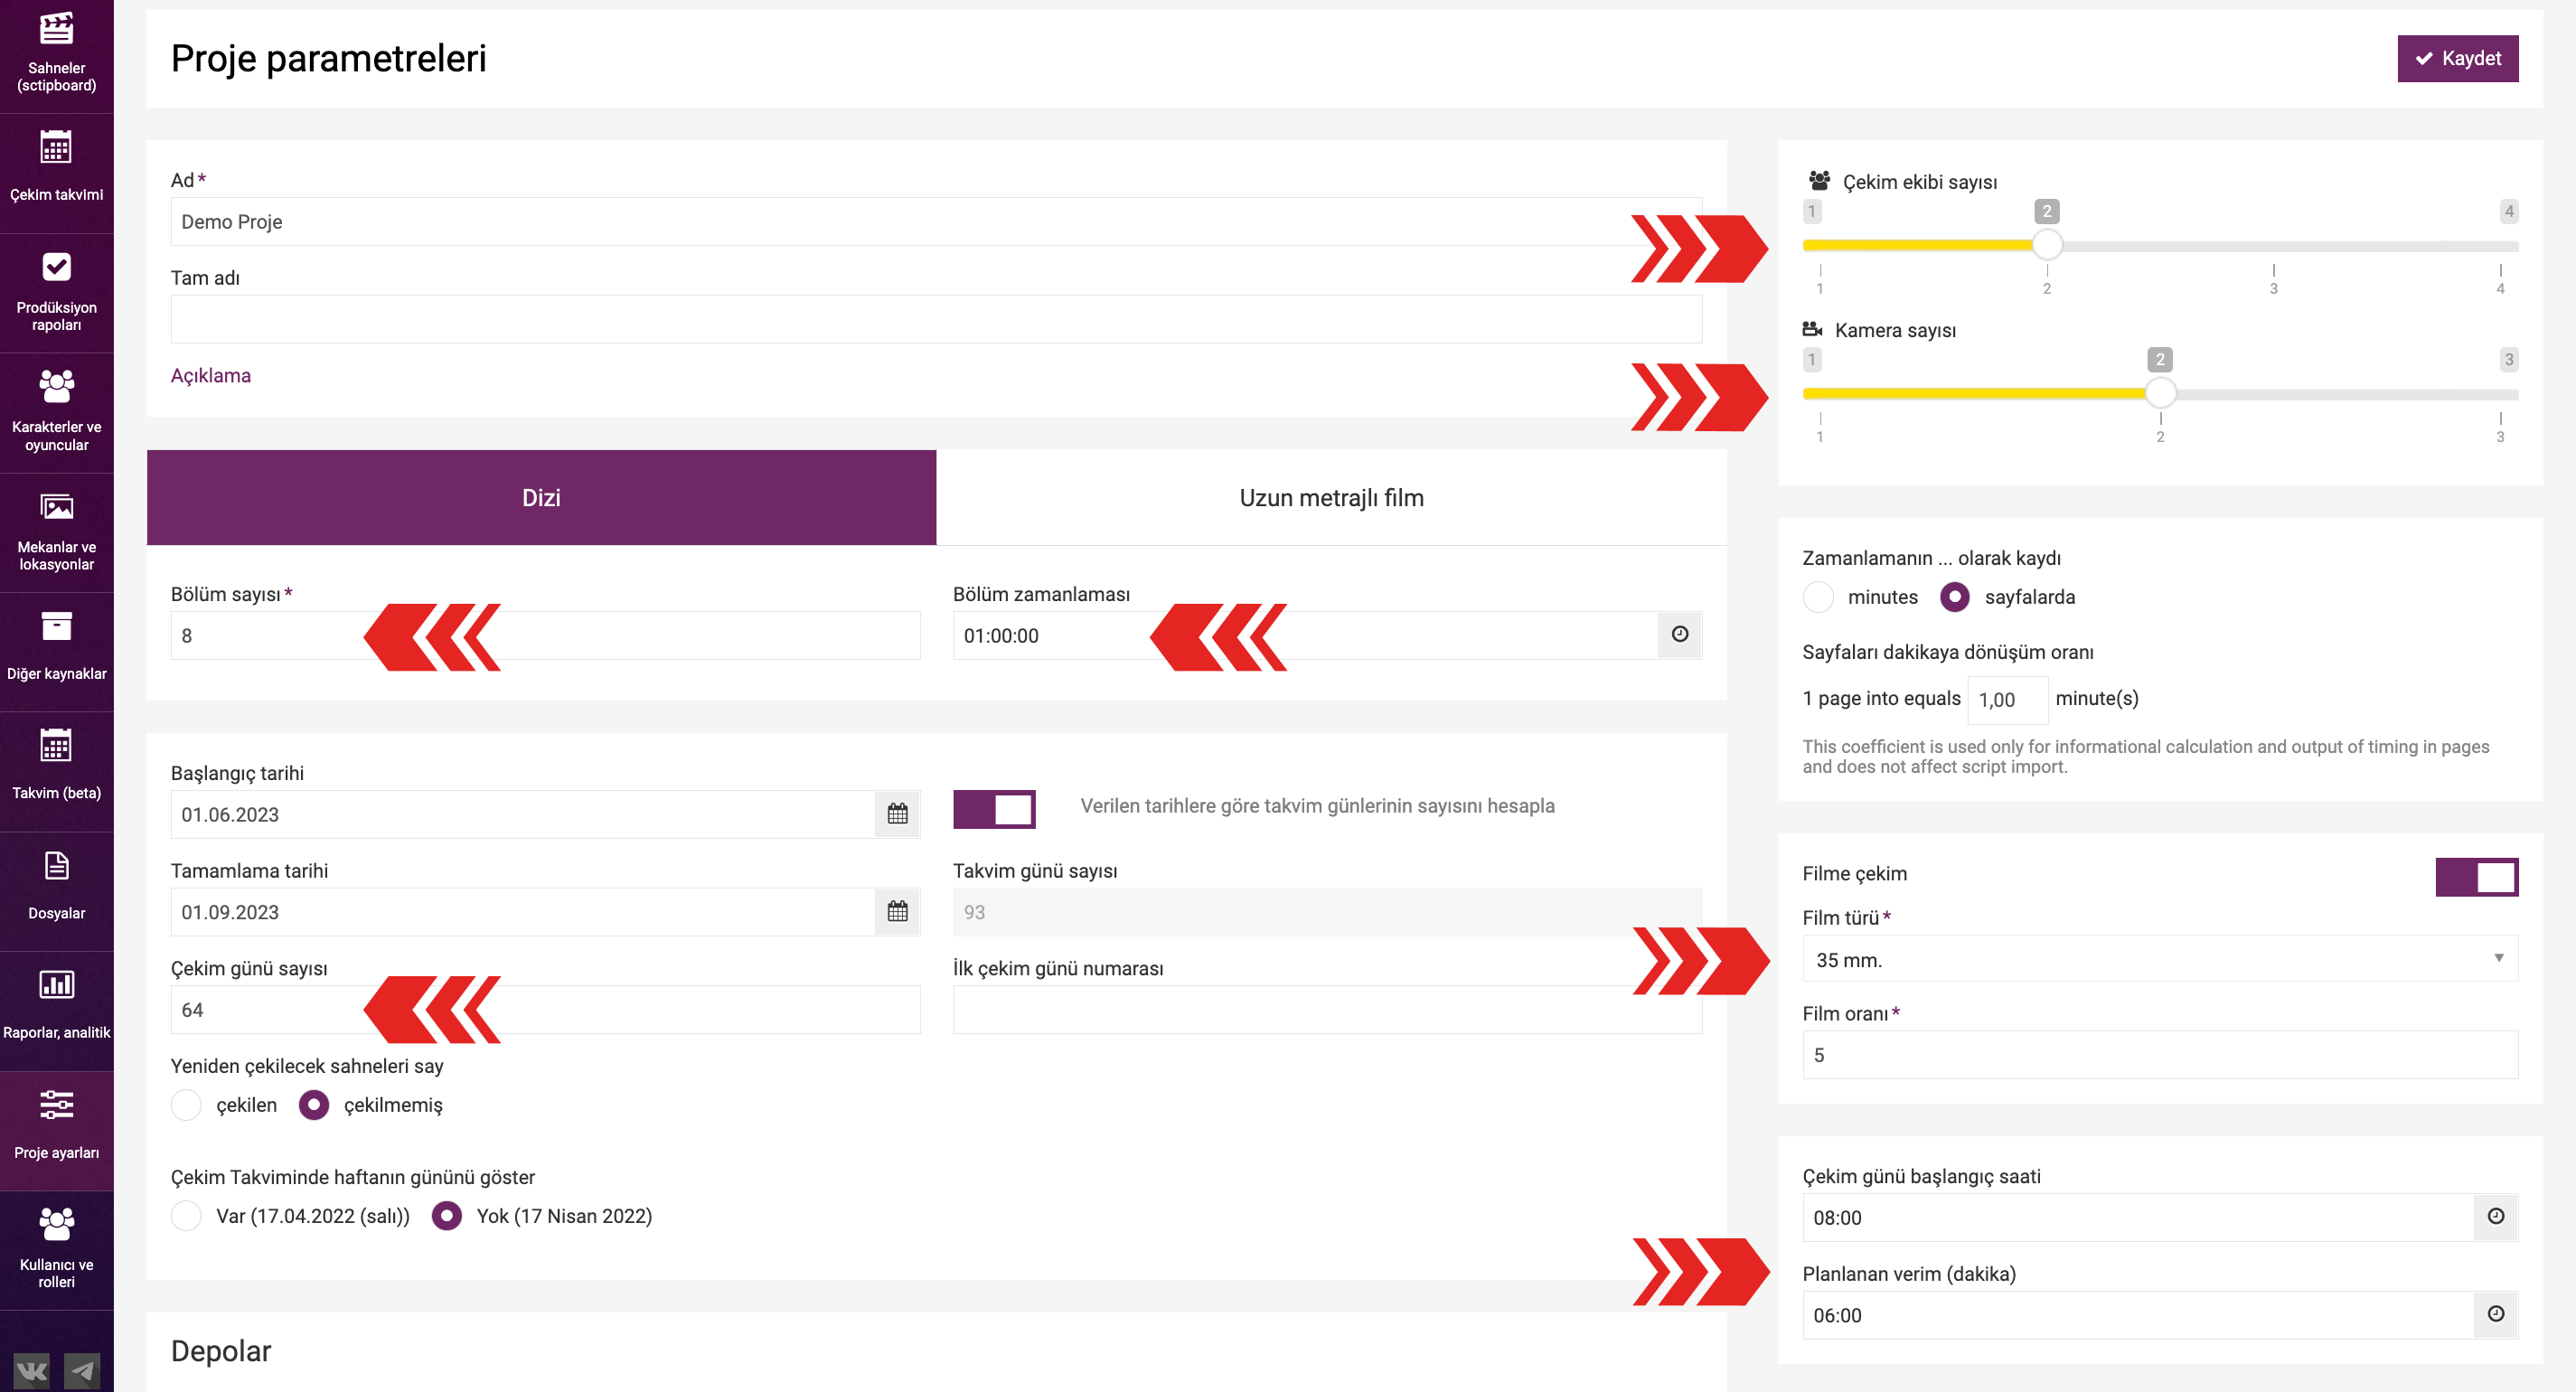Viewport: 2576px width, 1392px height.
Task: Click the Ad field with Demo Proje
Action: click(x=936, y=221)
